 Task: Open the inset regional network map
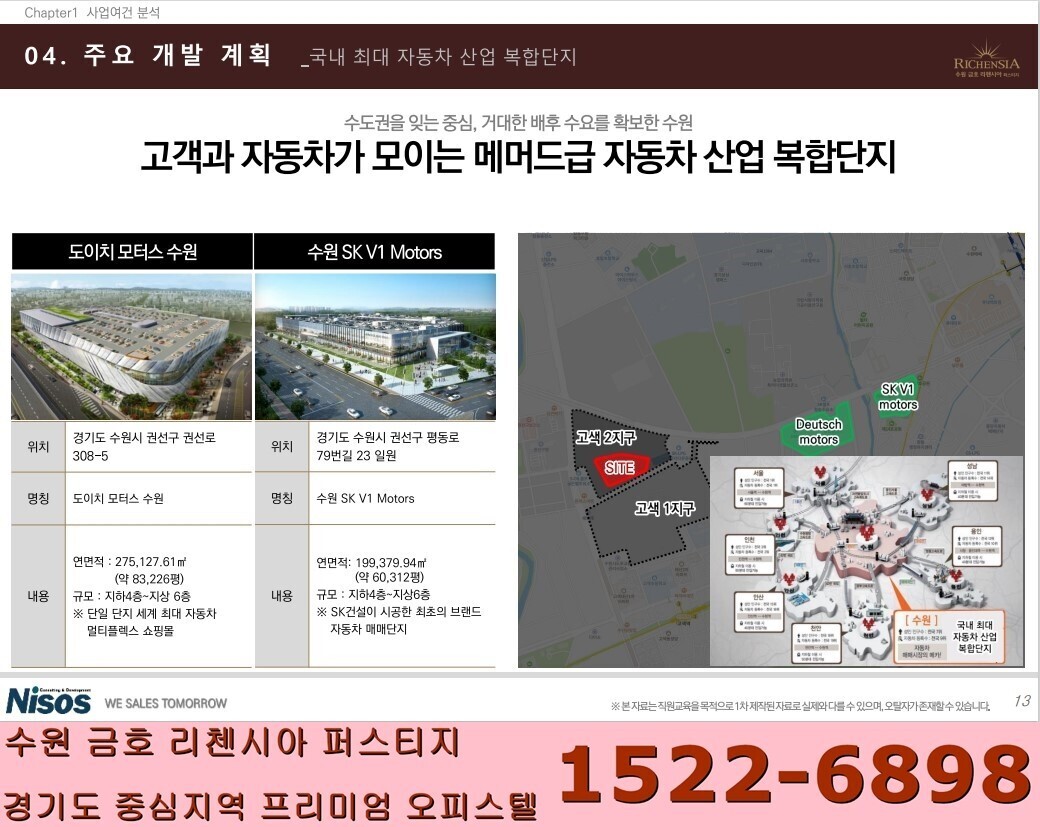(x=866, y=560)
